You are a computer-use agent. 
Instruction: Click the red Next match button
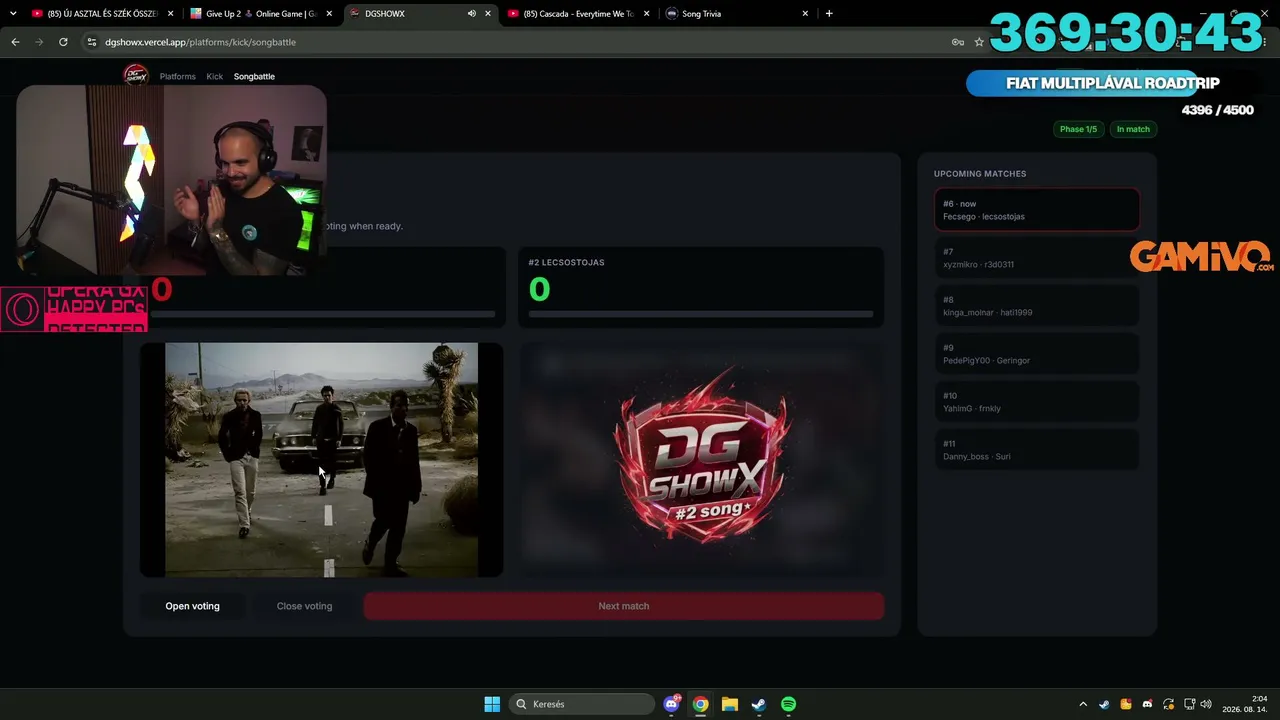click(x=624, y=606)
